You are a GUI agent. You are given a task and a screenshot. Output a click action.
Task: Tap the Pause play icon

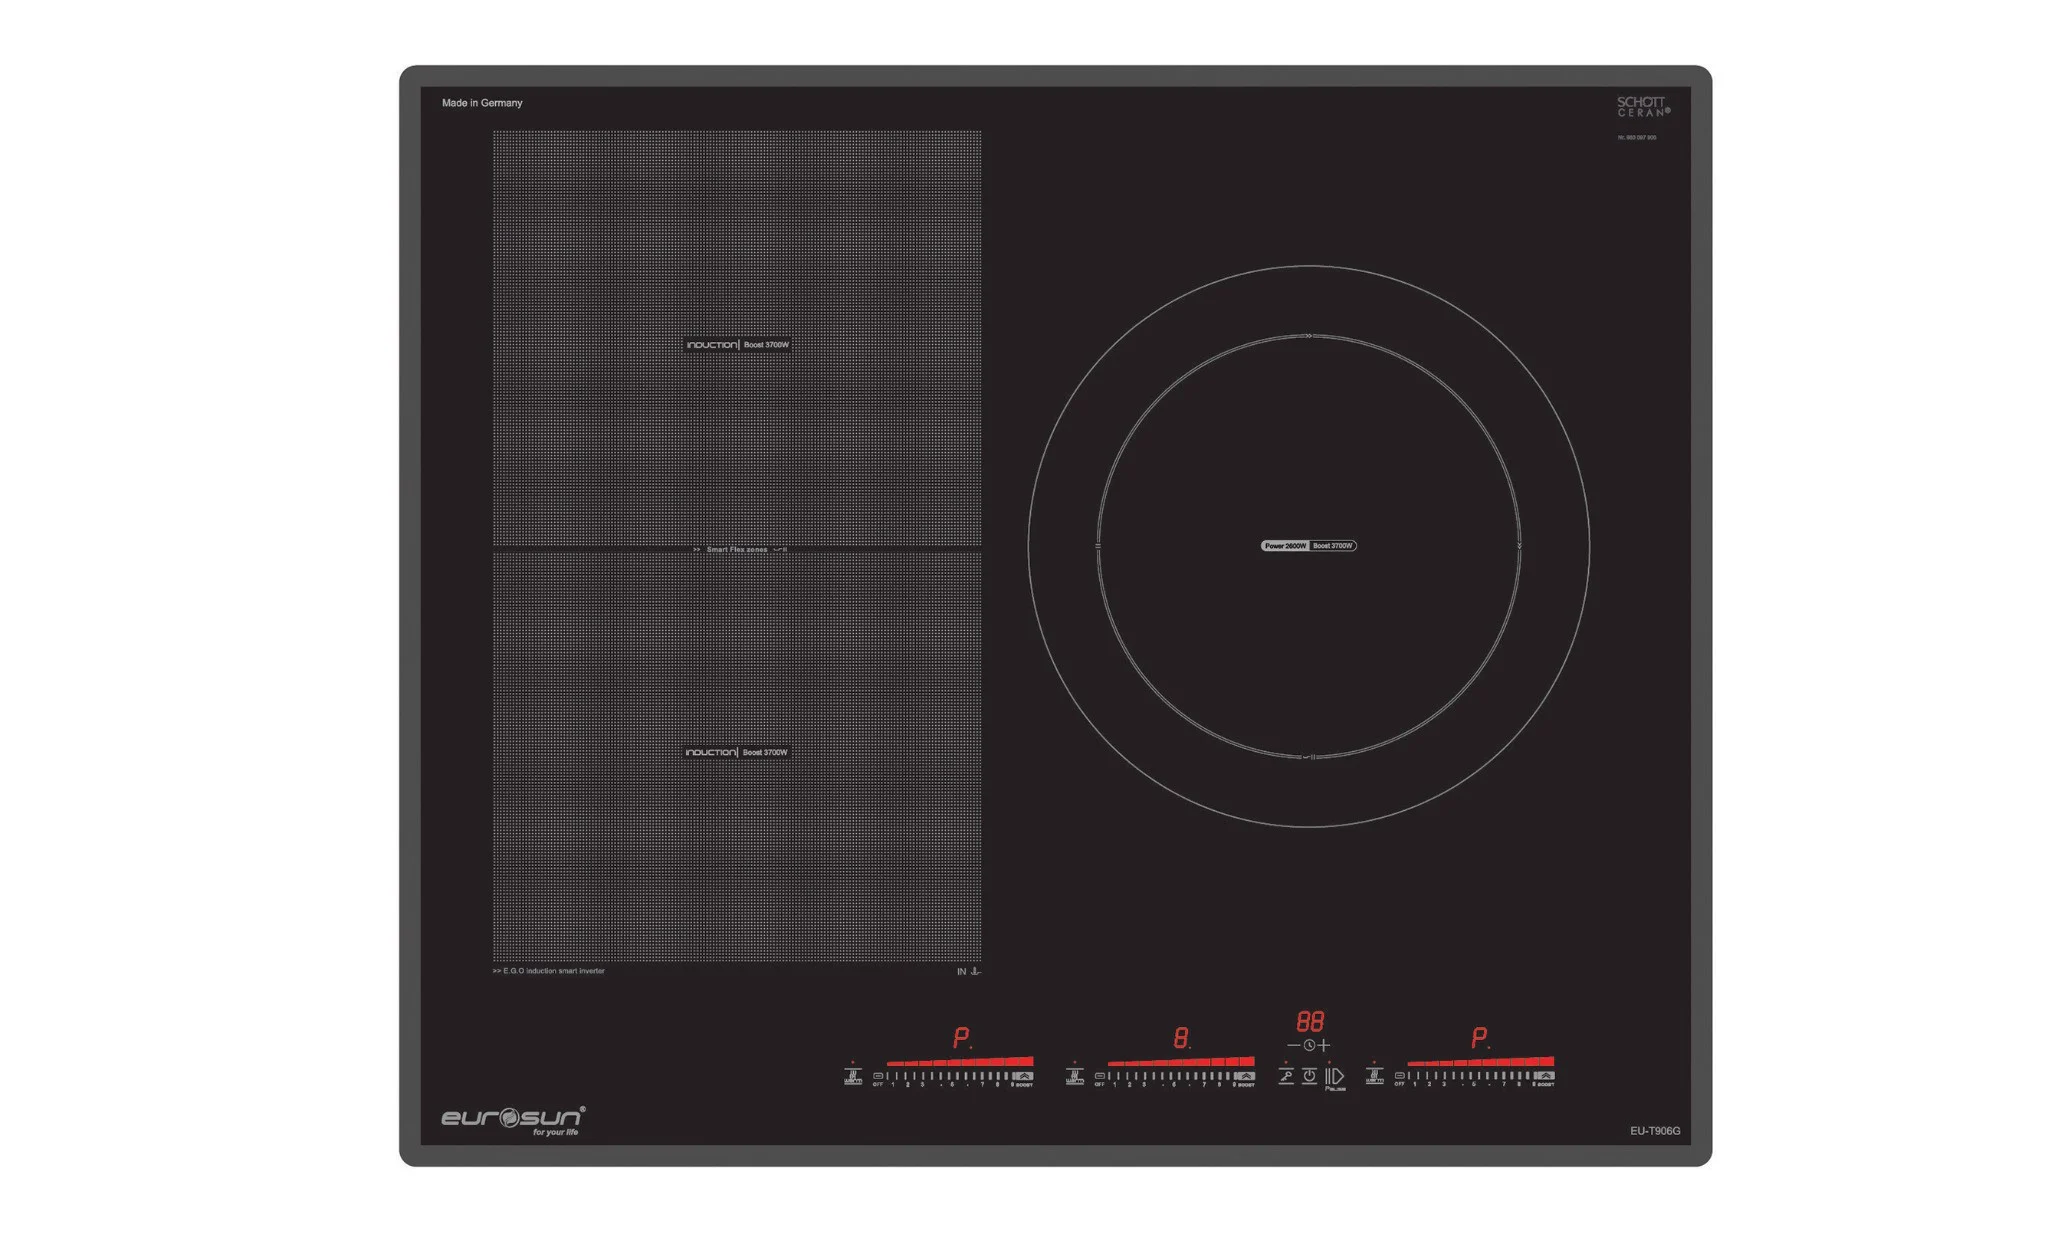pos(1335,1077)
